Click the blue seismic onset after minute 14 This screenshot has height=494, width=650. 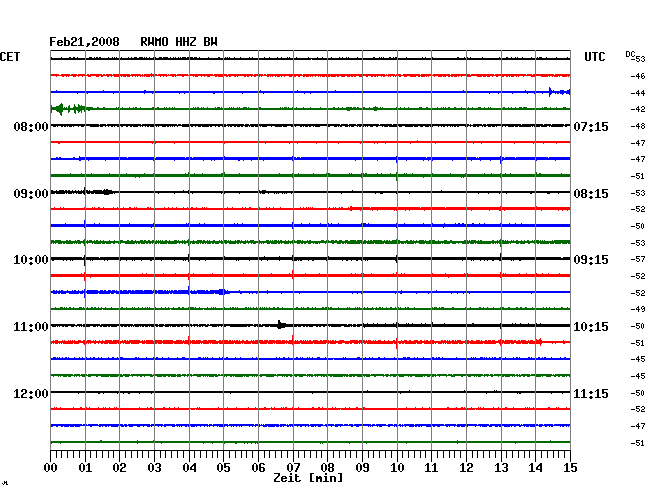(x=560, y=92)
